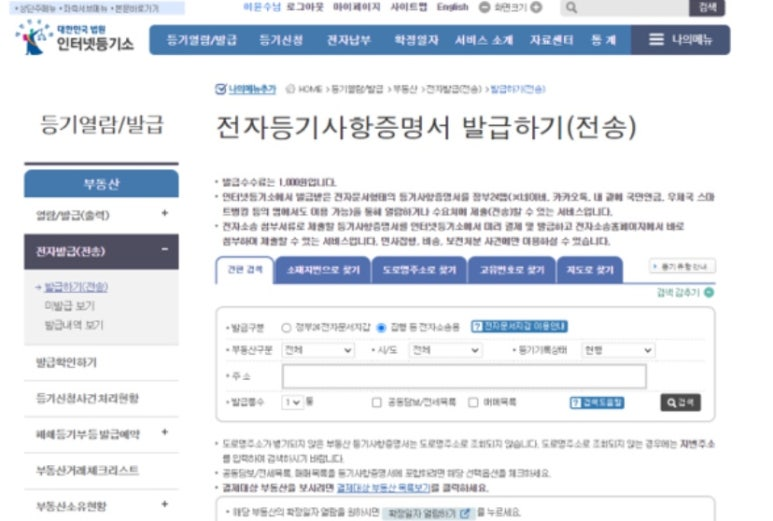This screenshot has width=773, height=521.
Task: Click 검색 감추기 round green icon
Action: 709,292
